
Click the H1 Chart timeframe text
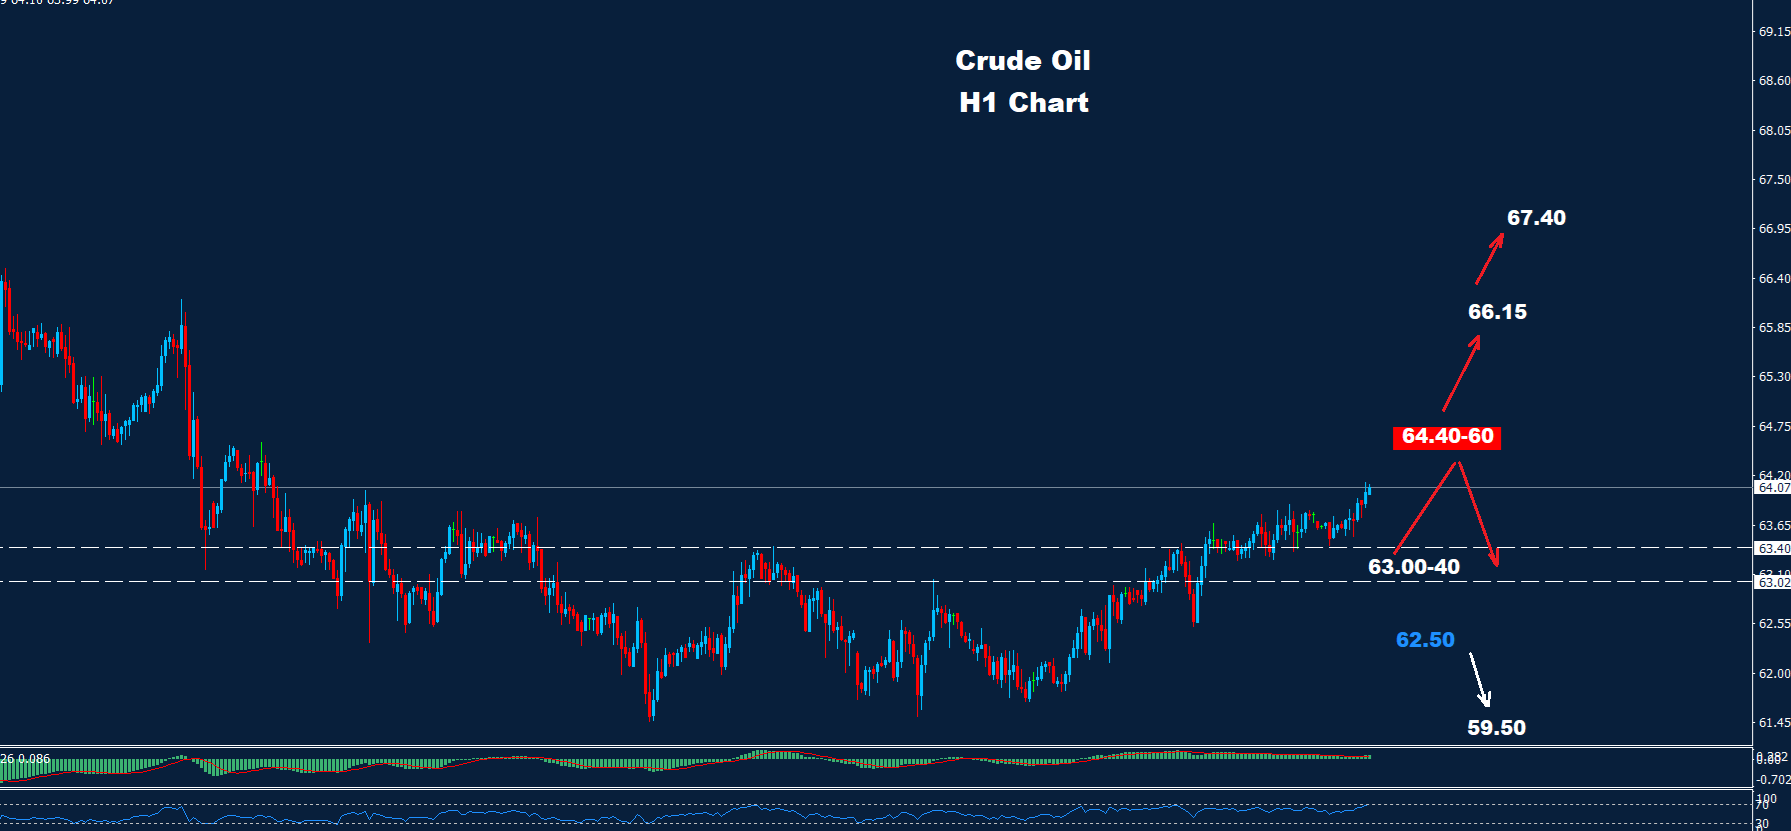point(1023,103)
